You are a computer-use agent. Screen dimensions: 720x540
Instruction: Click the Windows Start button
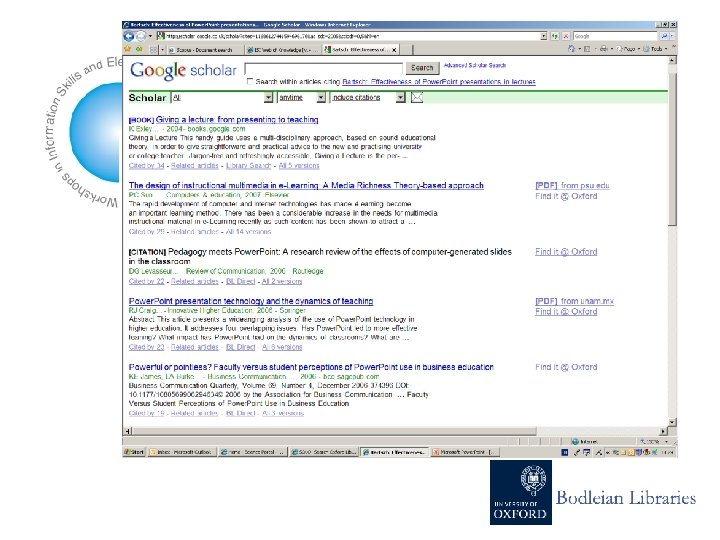click(134, 452)
